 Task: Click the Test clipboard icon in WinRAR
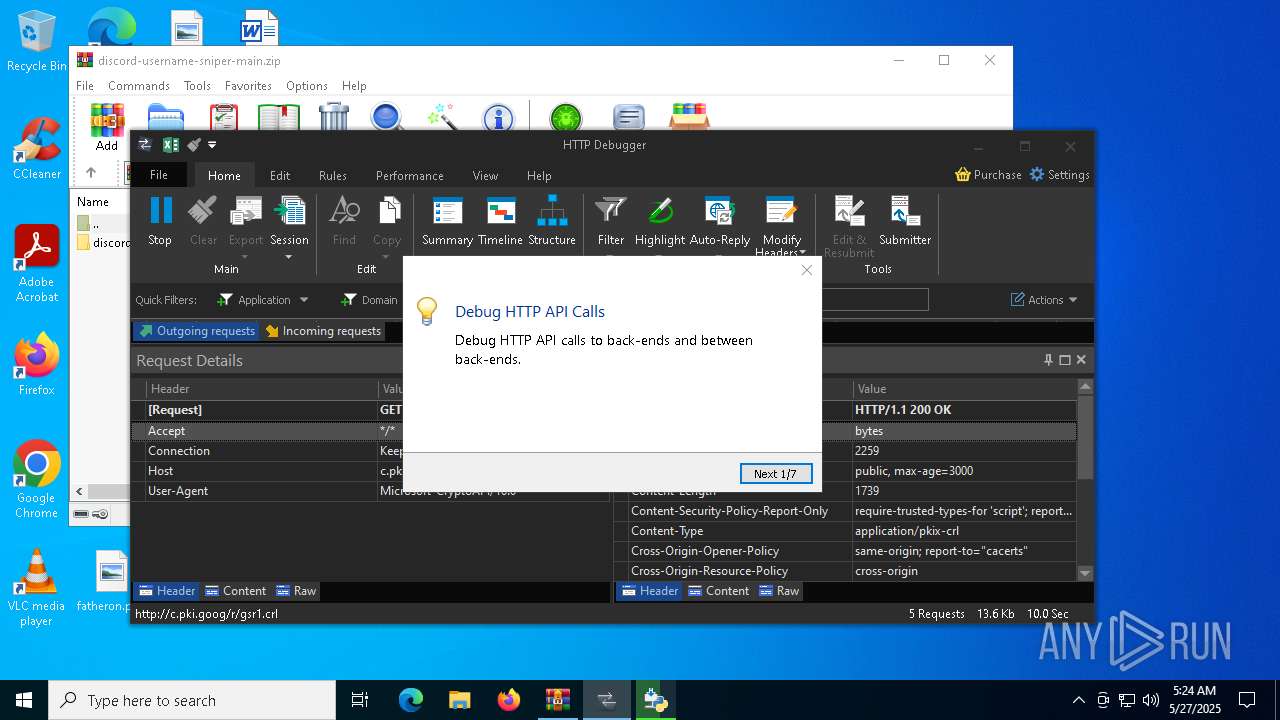224,118
